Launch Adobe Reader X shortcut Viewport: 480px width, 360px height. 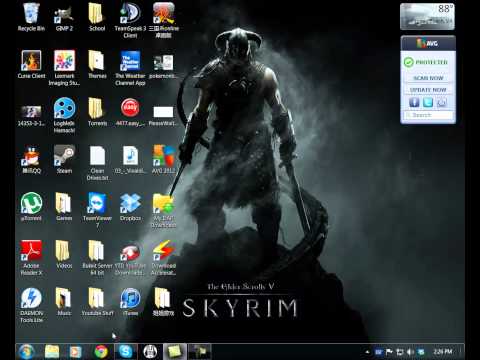click(31, 258)
